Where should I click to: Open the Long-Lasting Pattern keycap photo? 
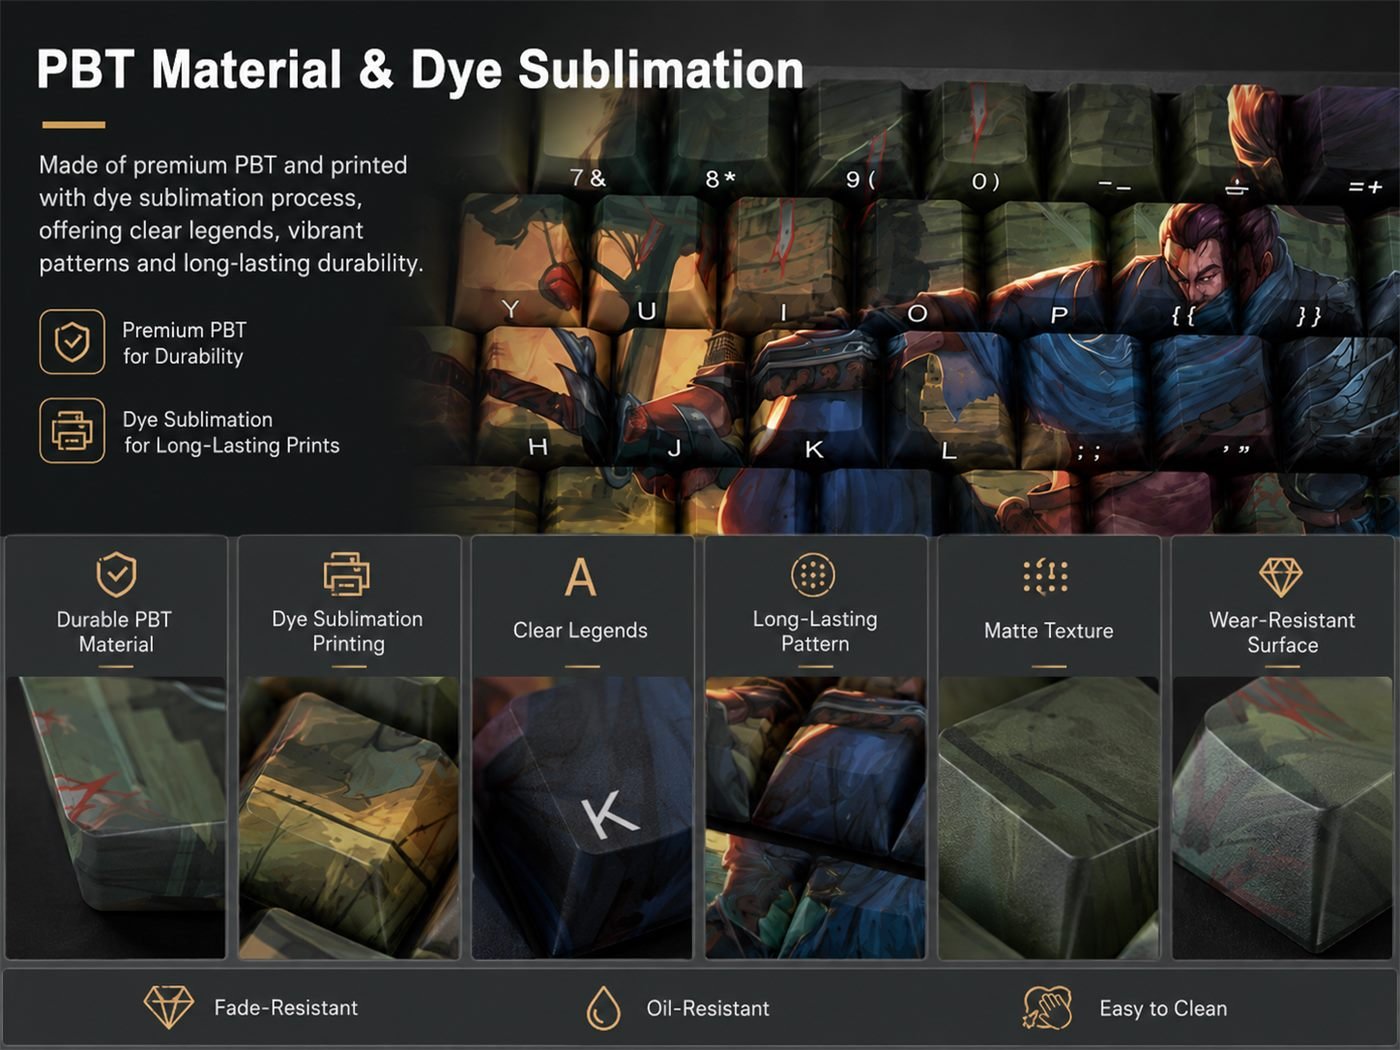point(815,818)
